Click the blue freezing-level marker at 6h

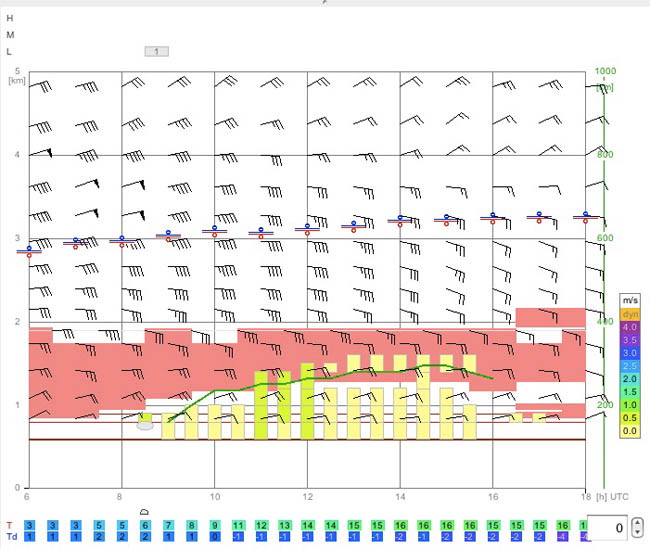29,250
